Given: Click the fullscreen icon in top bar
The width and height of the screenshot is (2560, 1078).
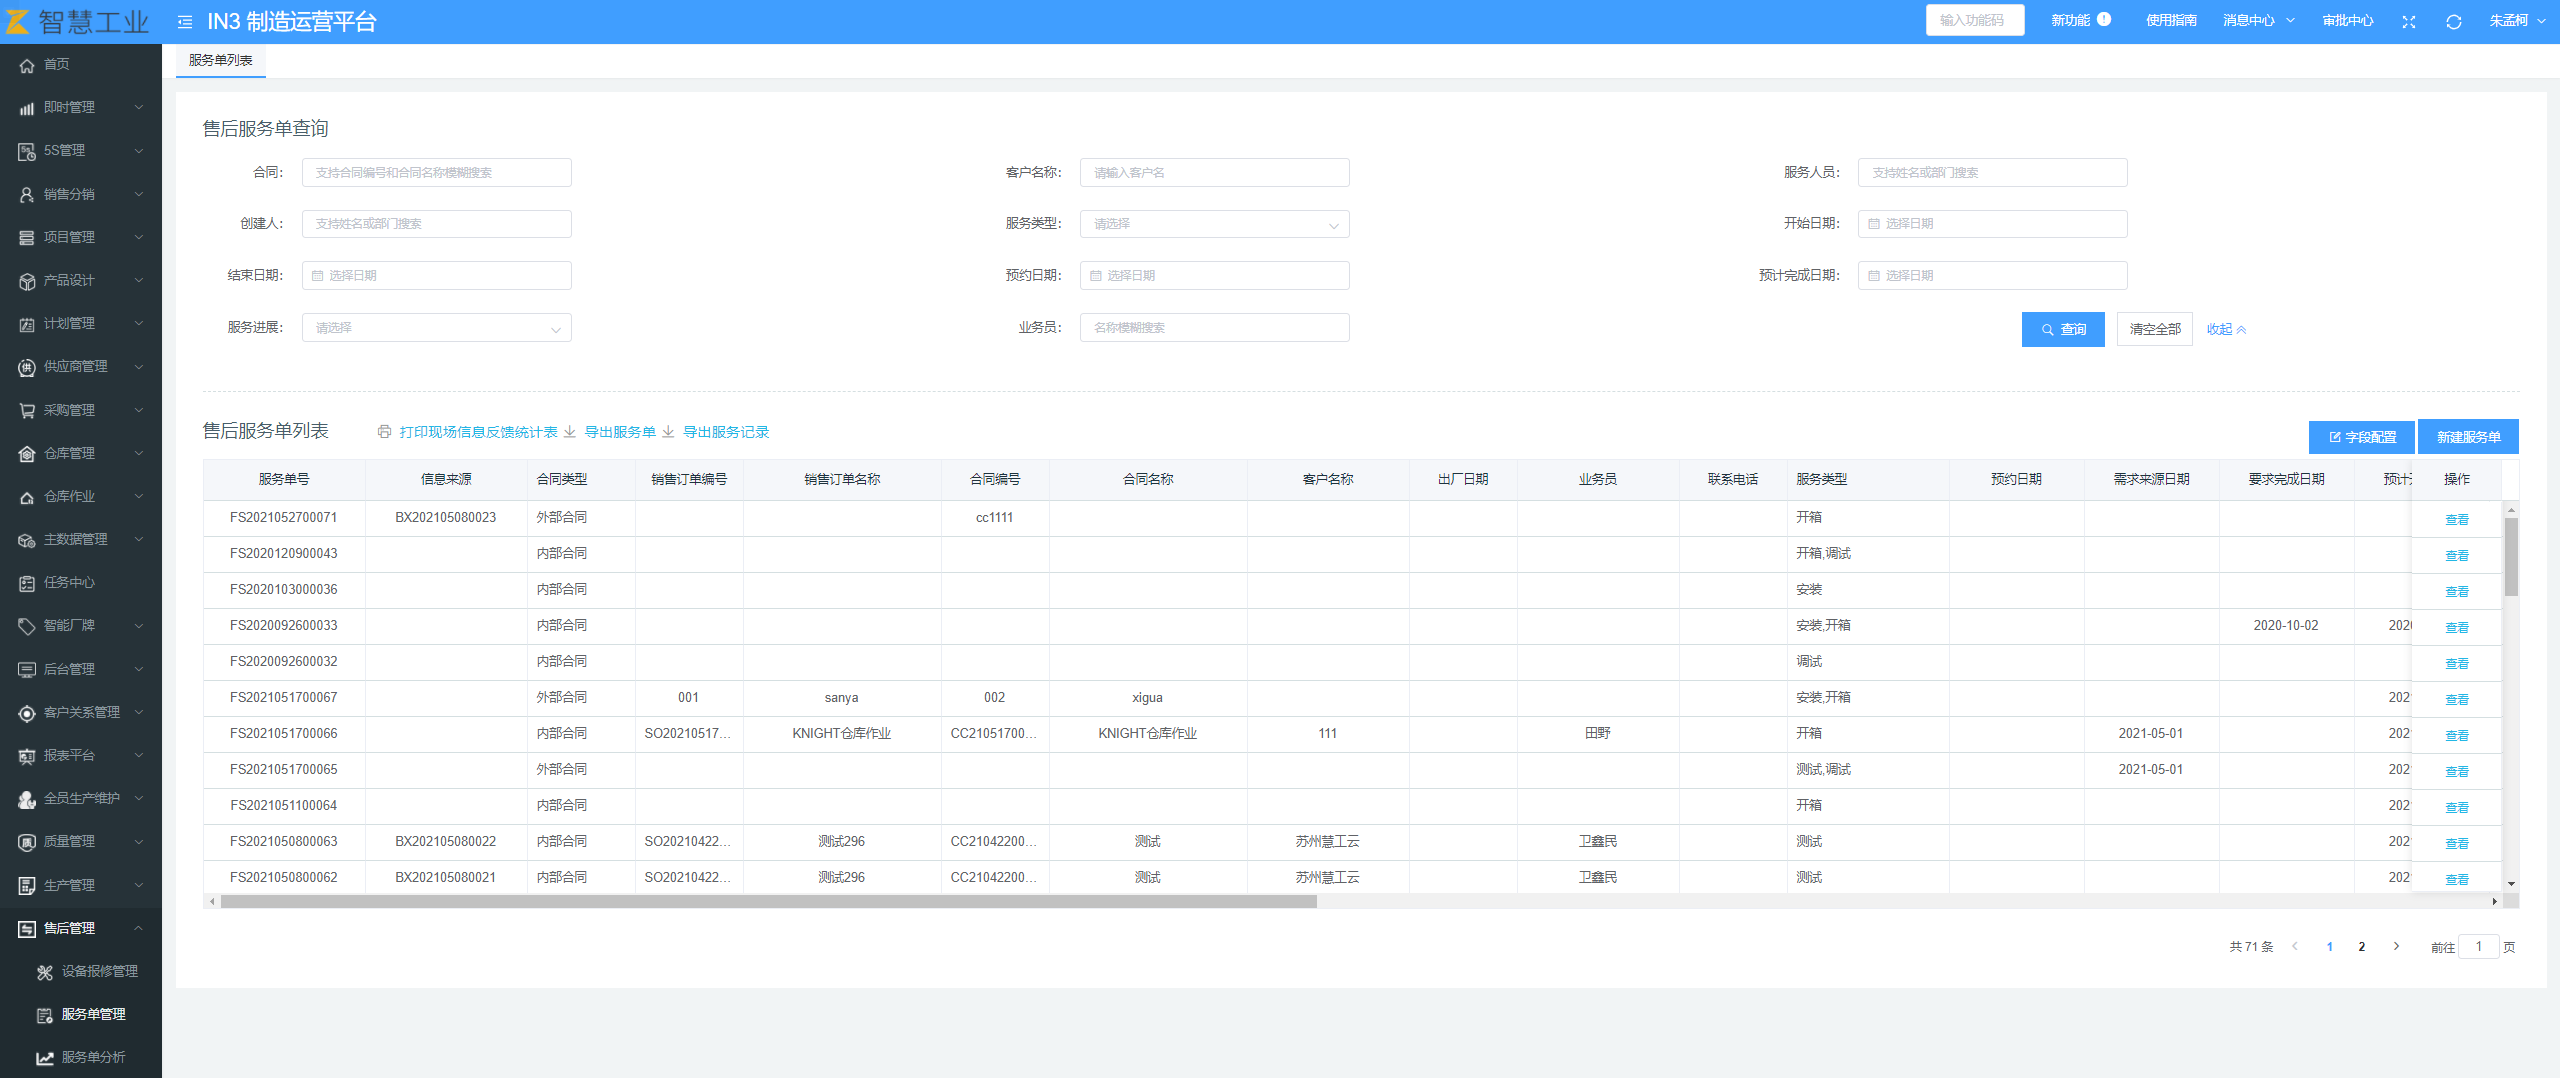Looking at the screenshot, I should pos(2408,22).
